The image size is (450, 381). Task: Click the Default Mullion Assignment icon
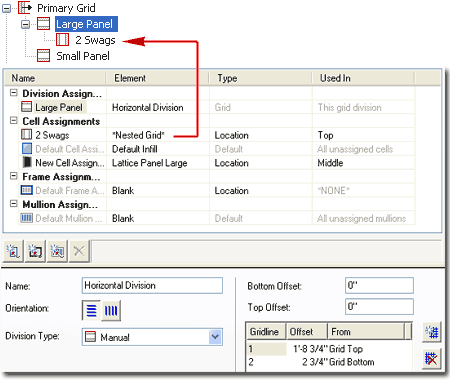27,218
